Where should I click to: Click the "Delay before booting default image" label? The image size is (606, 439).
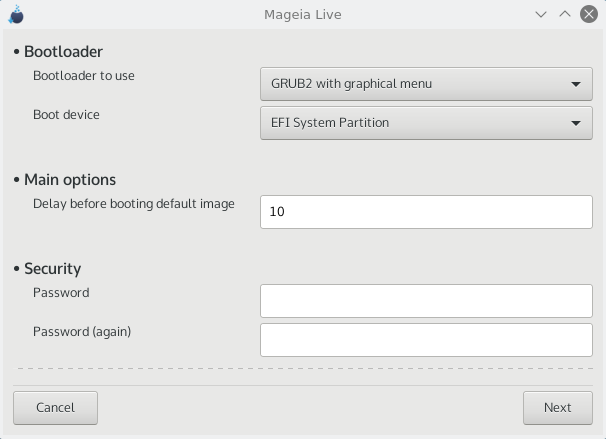[x=134, y=204]
